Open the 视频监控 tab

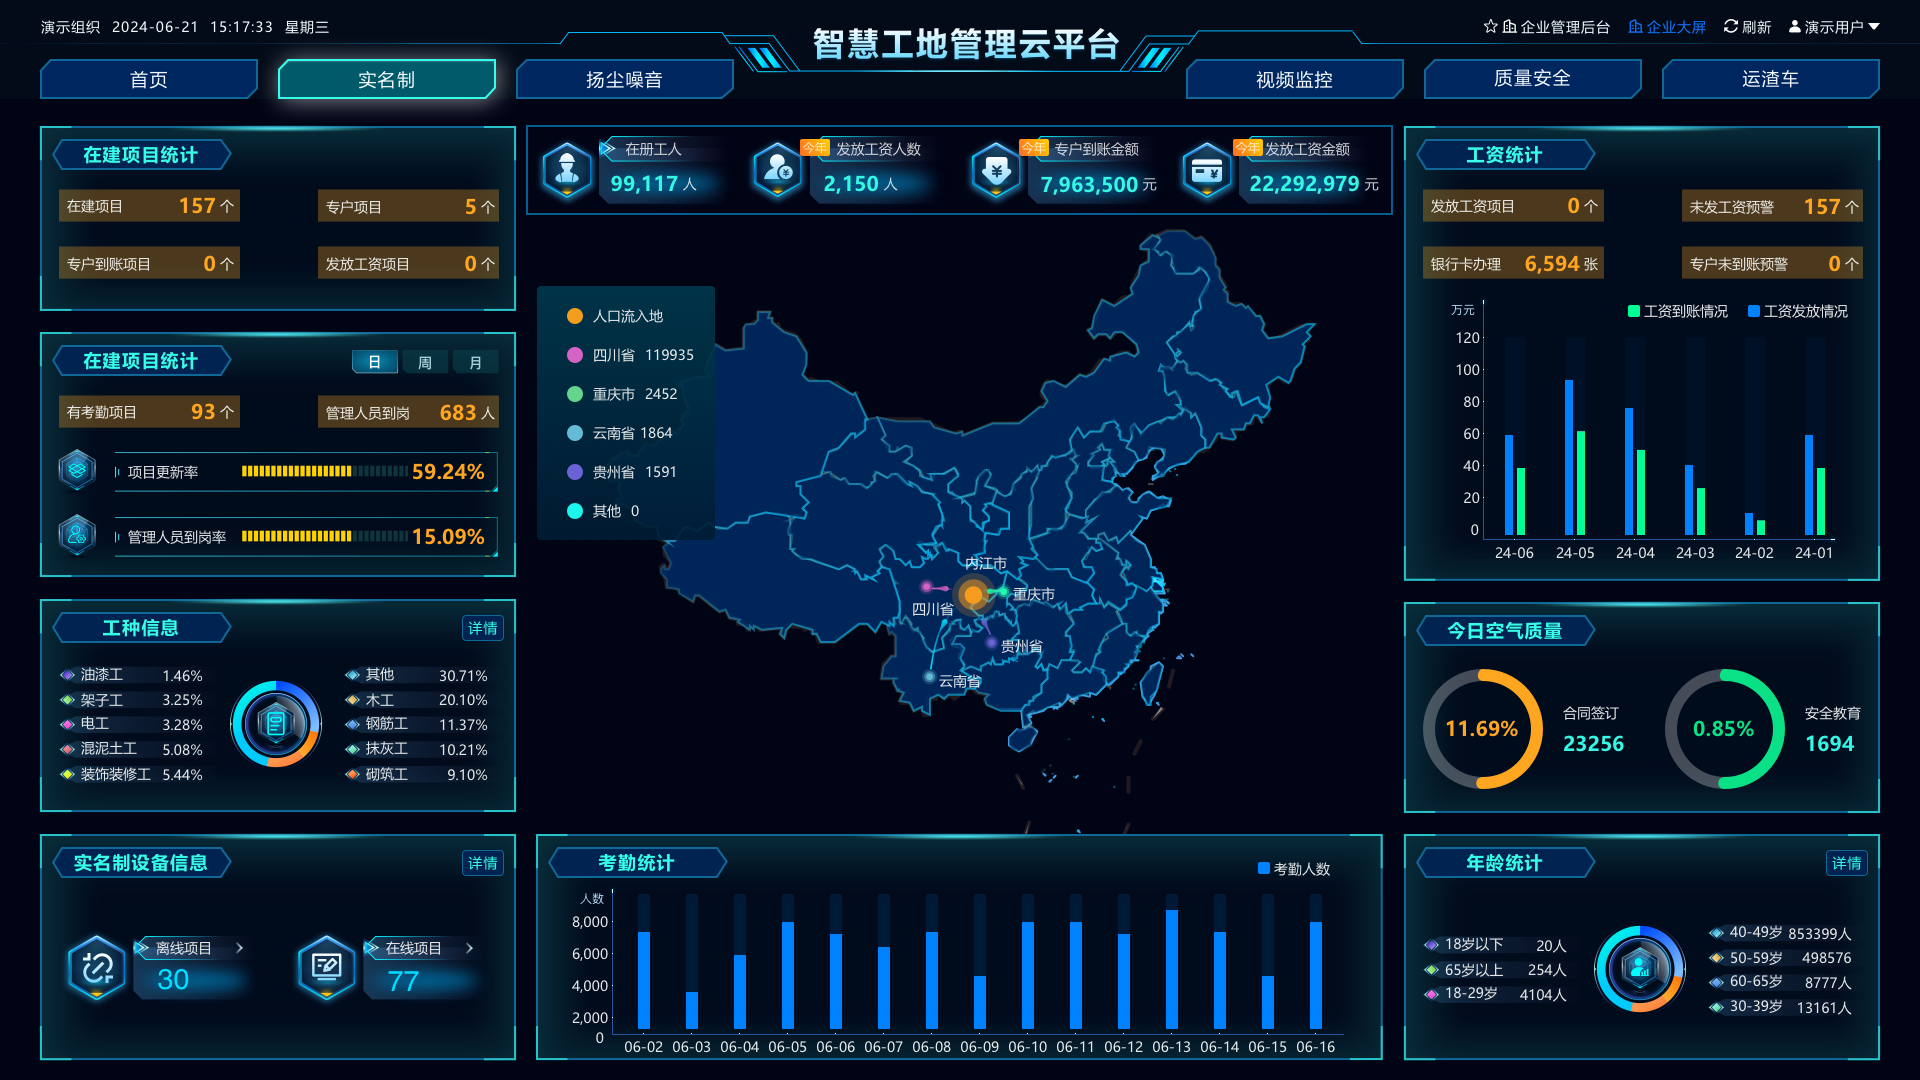coord(1294,79)
